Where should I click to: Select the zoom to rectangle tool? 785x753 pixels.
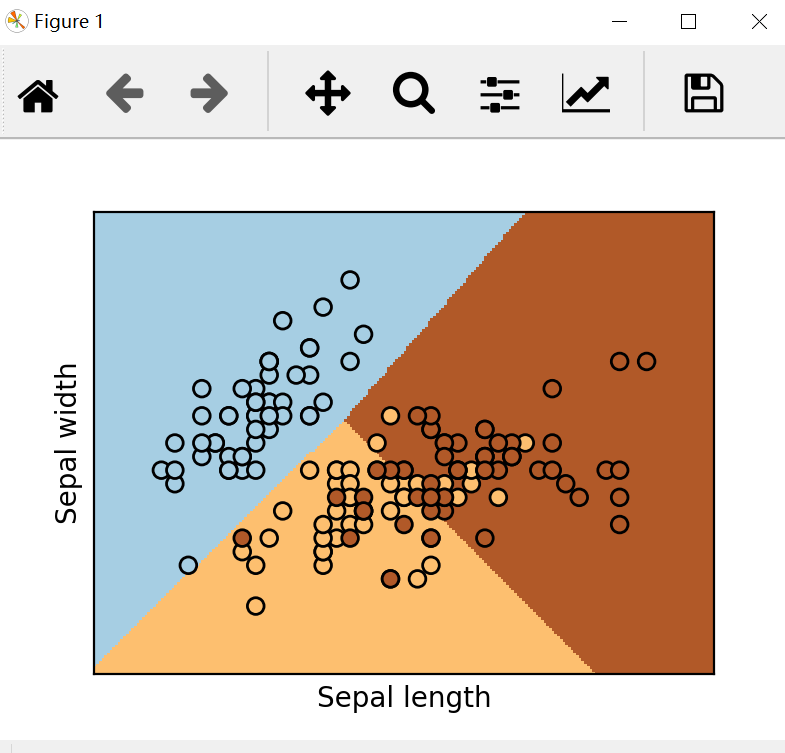pyautogui.click(x=413, y=94)
